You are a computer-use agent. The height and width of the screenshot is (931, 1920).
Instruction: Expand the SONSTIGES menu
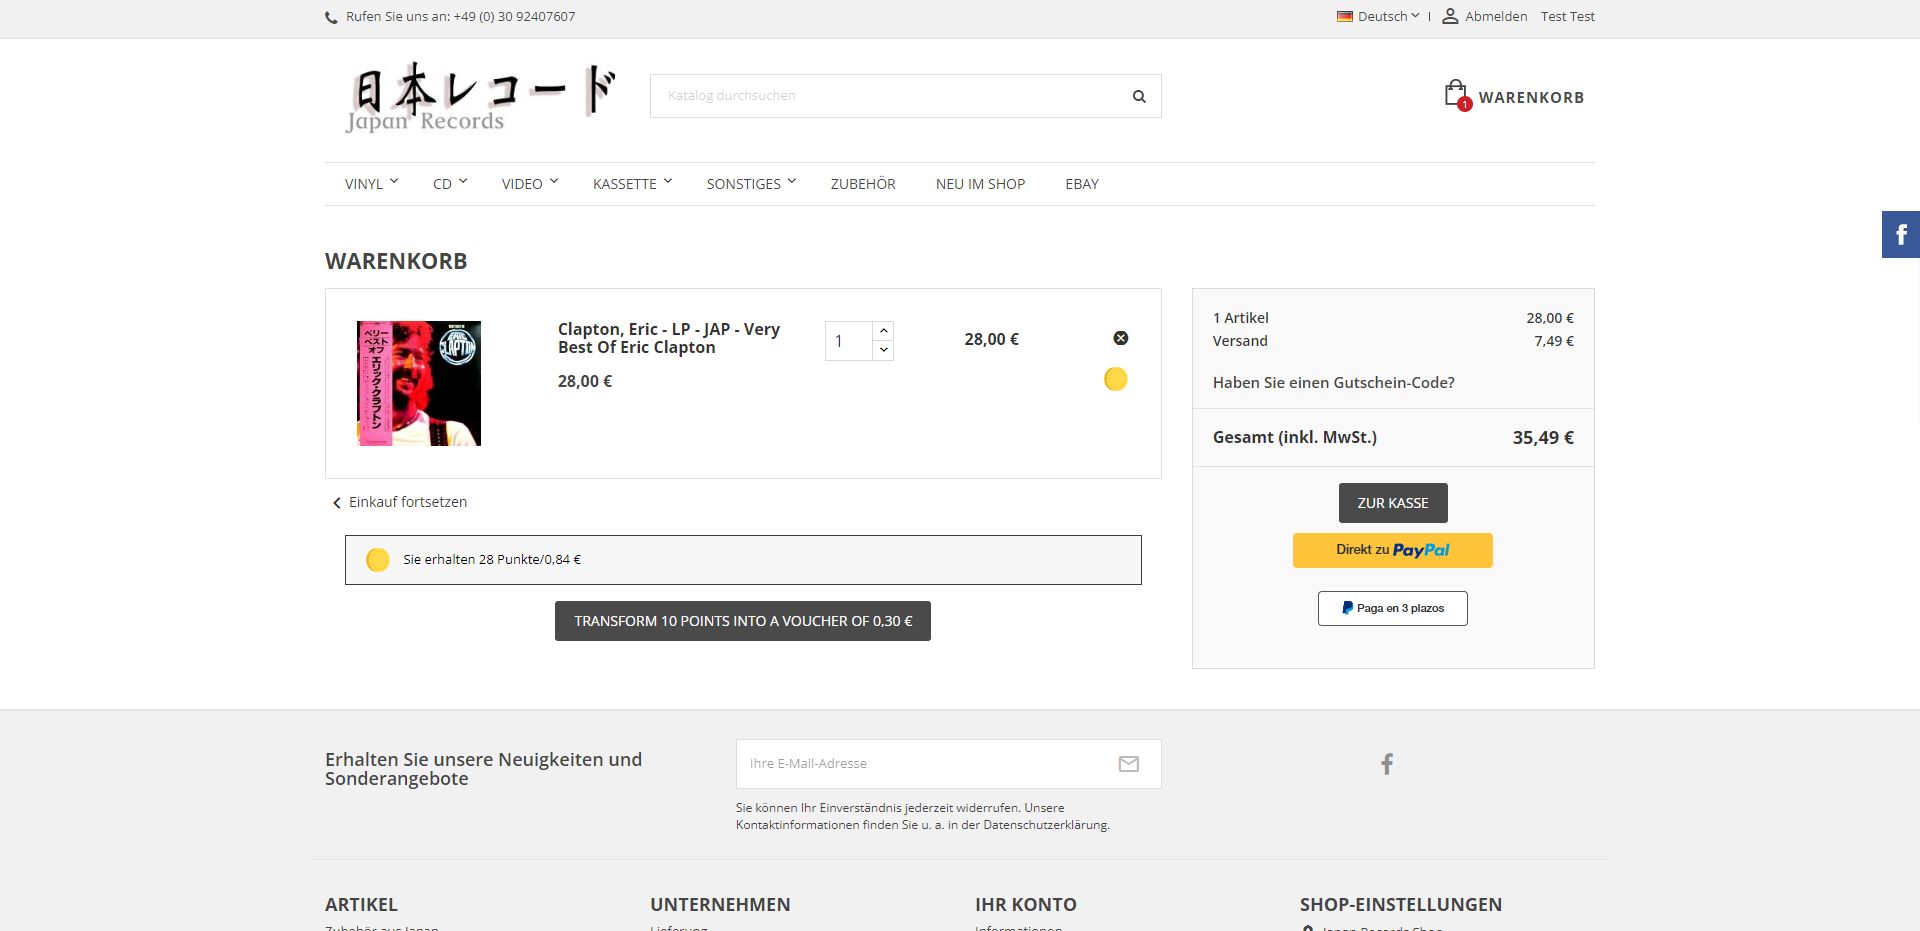coord(751,184)
